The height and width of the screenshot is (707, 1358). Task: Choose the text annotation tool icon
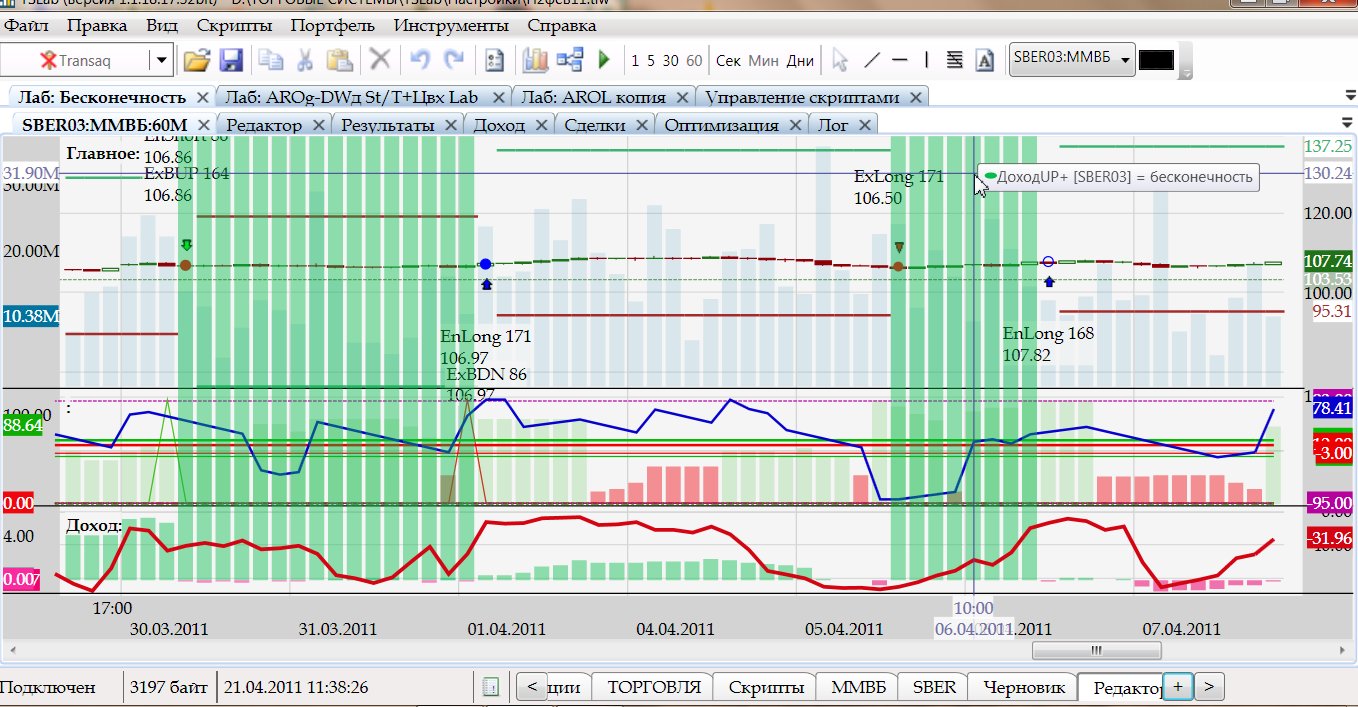click(984, 60)
